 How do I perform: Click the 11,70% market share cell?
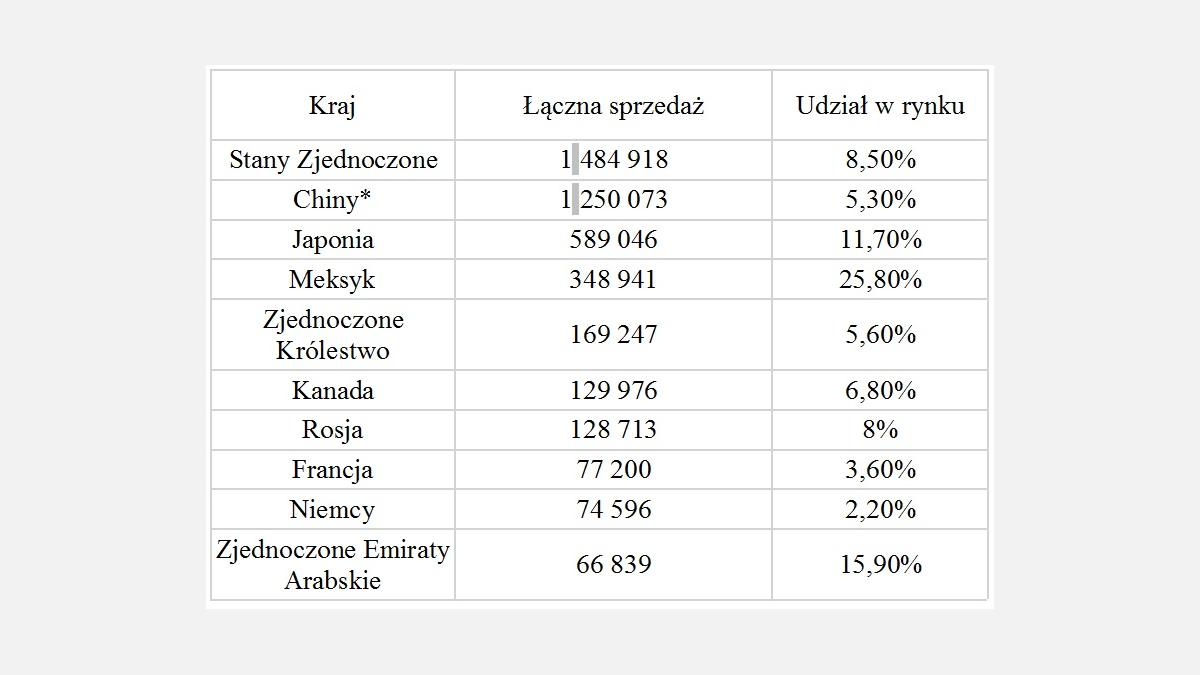880,240
